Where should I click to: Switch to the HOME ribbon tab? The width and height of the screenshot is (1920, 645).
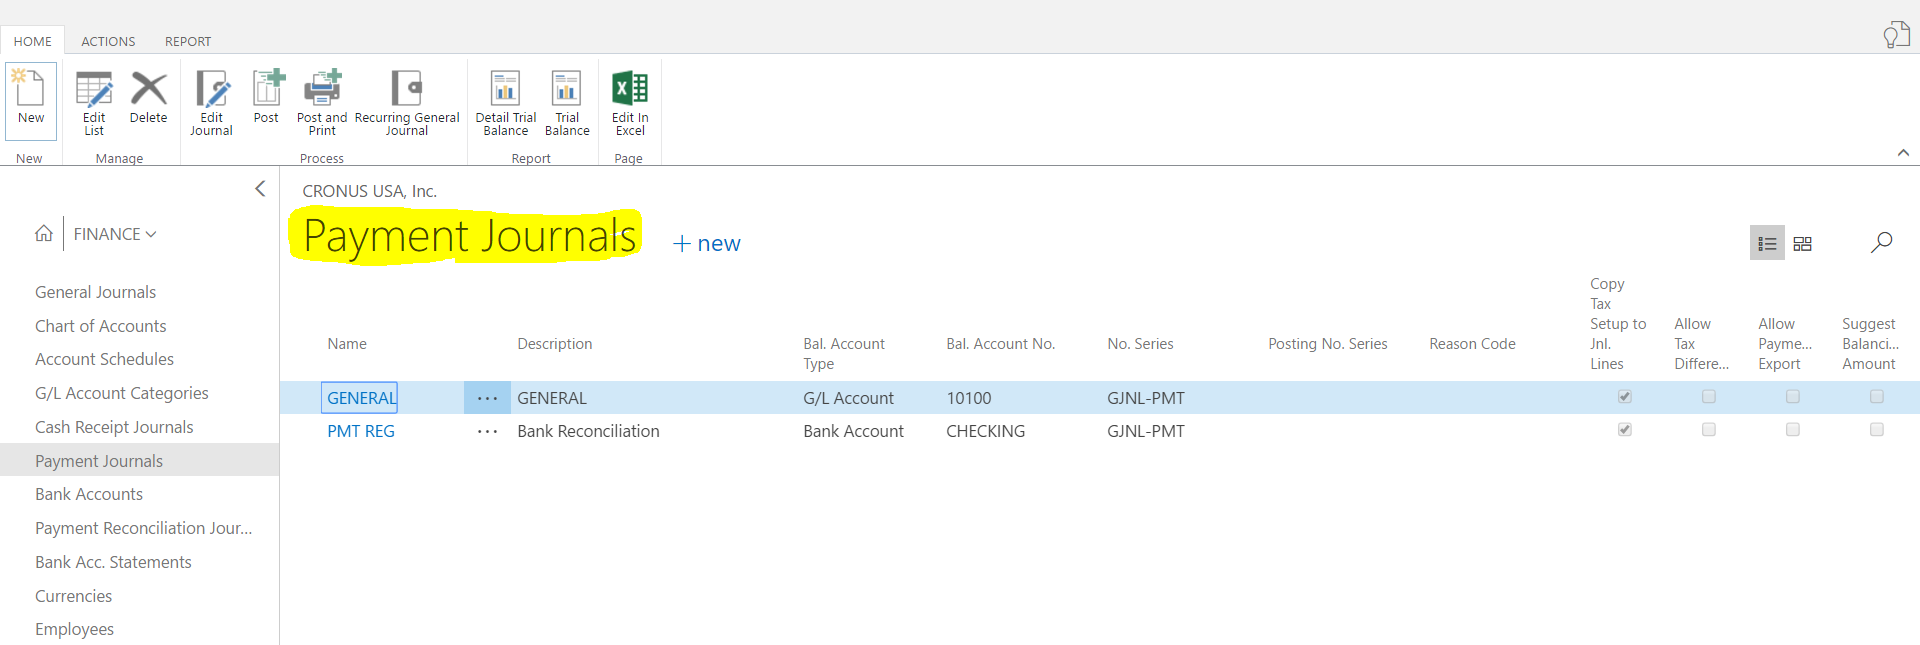(33, 41)
